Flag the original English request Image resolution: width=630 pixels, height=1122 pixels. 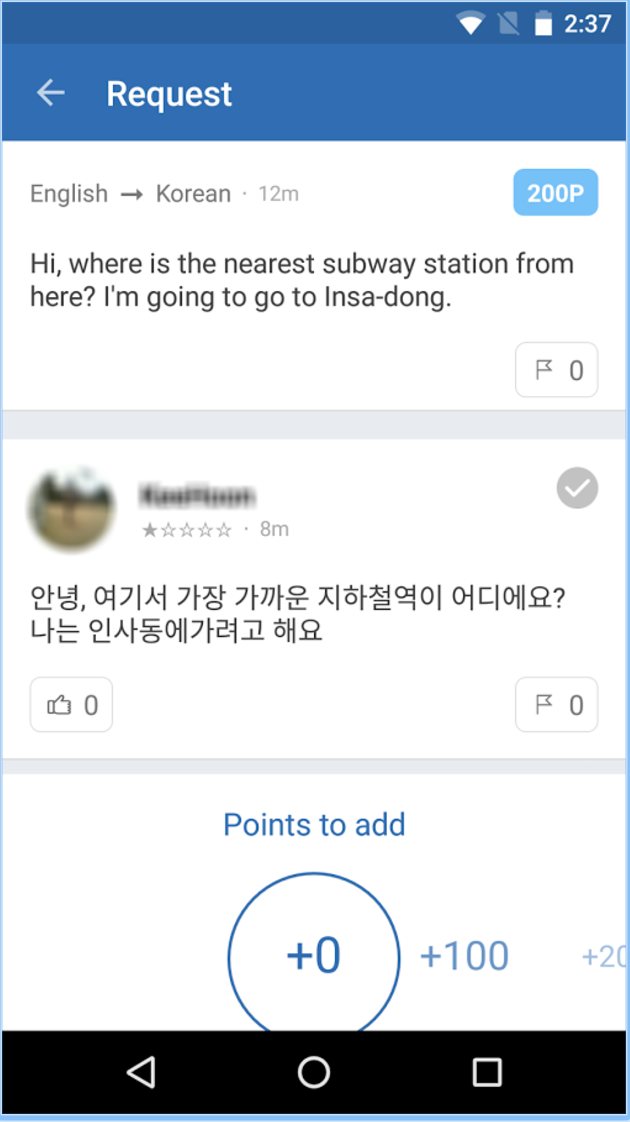pos(556,371)
